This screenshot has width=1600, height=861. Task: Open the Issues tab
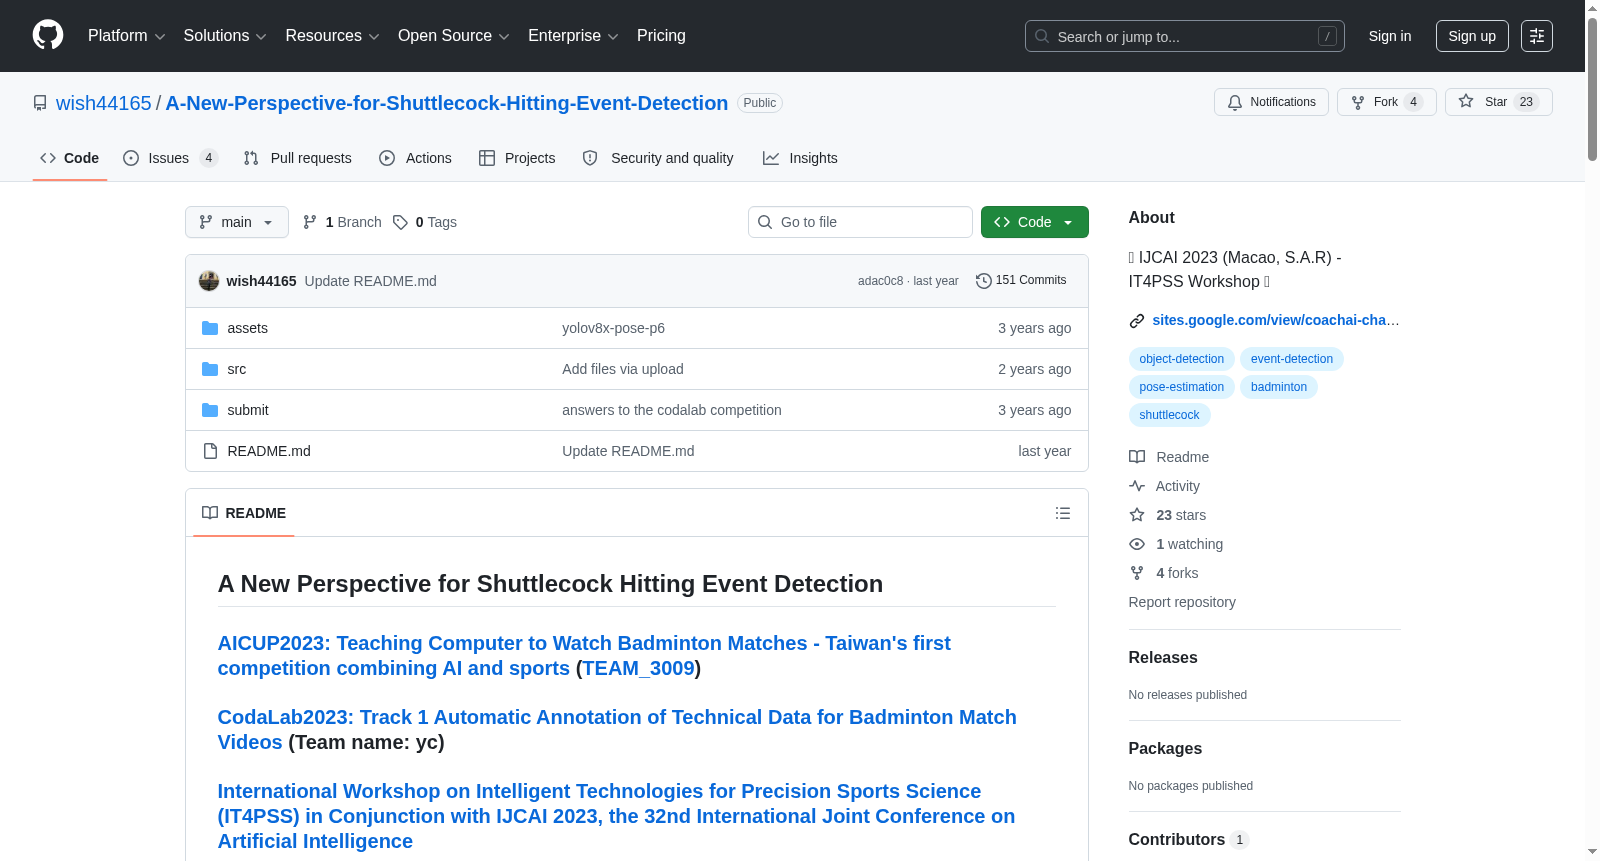pyautogui.click(x=170, y=158)
